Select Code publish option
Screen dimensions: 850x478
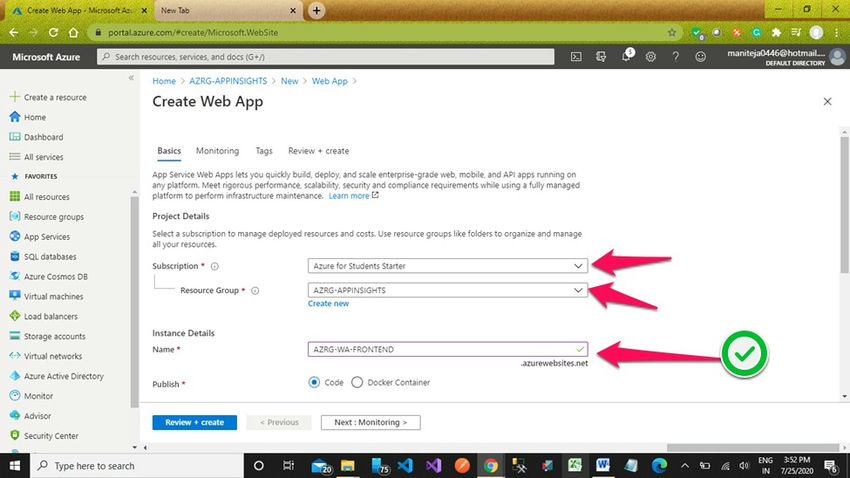(314, 382)
